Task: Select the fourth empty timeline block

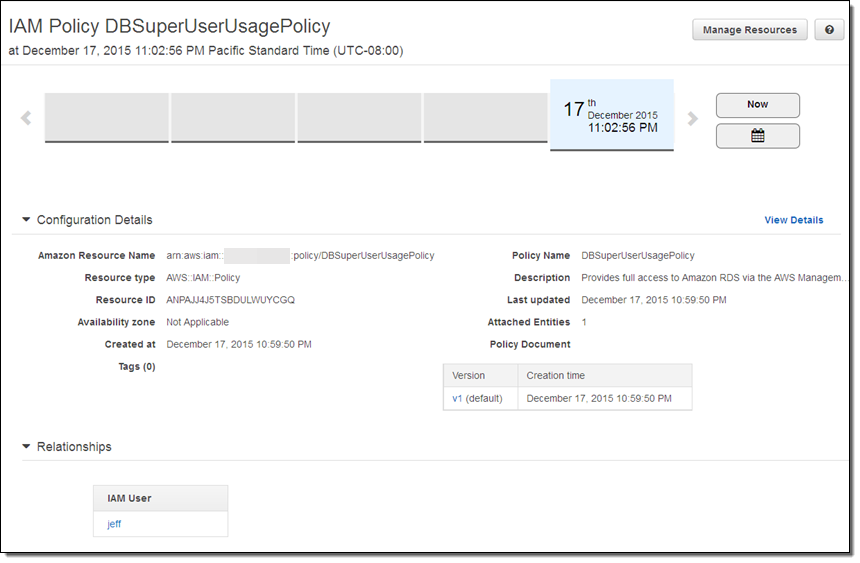Action: click(x=485, y=118)
